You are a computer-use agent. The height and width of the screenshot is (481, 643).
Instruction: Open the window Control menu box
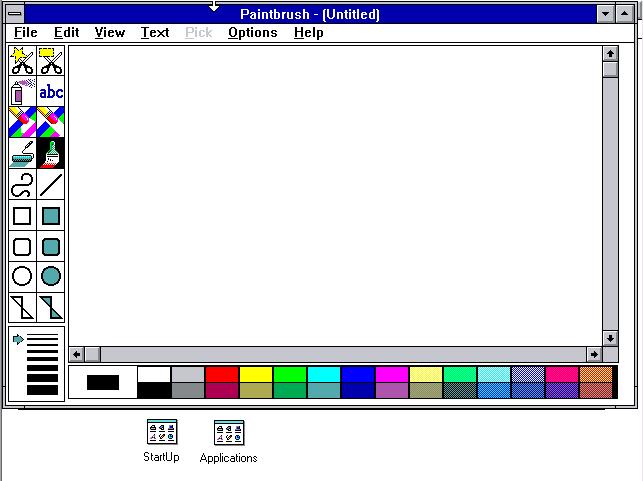coord(14,14)
